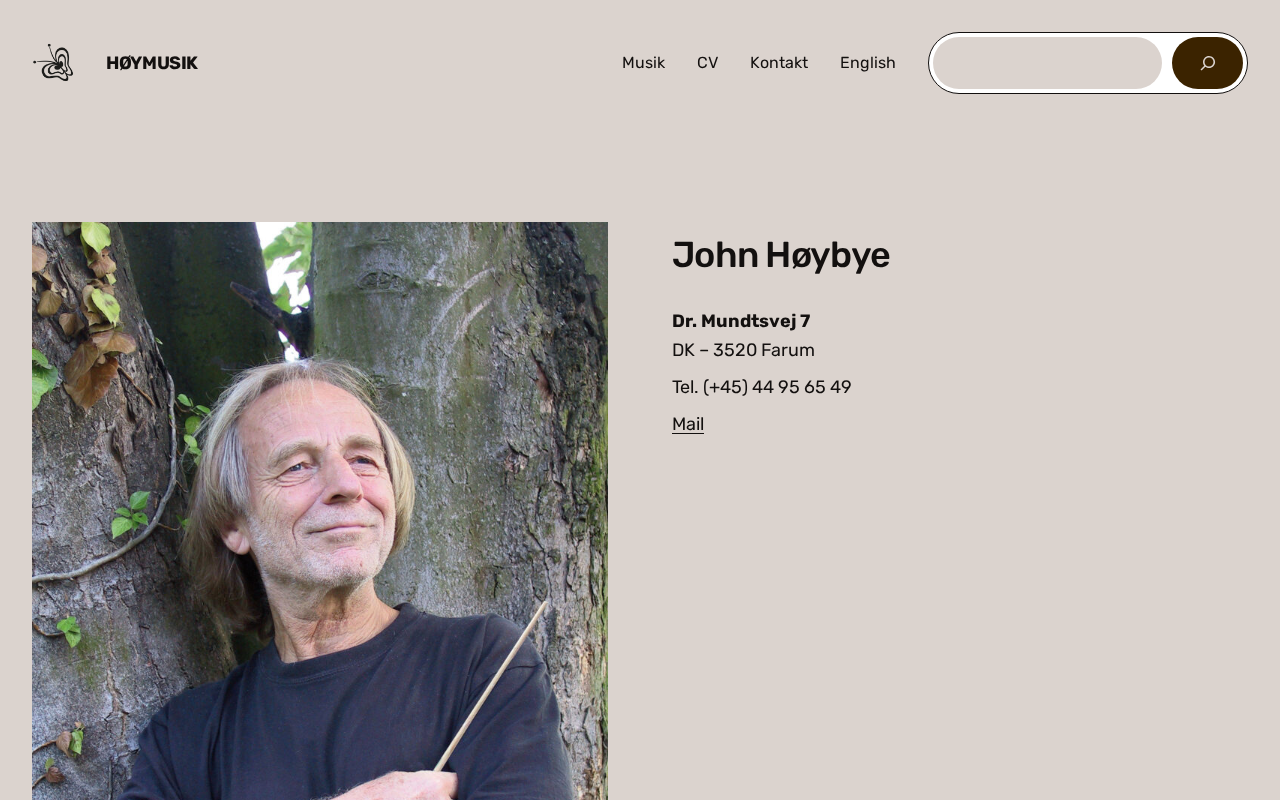Click the portrait photo of John Høybye
The height and width of the screenshot is (800, 1280).
point(320,511)
